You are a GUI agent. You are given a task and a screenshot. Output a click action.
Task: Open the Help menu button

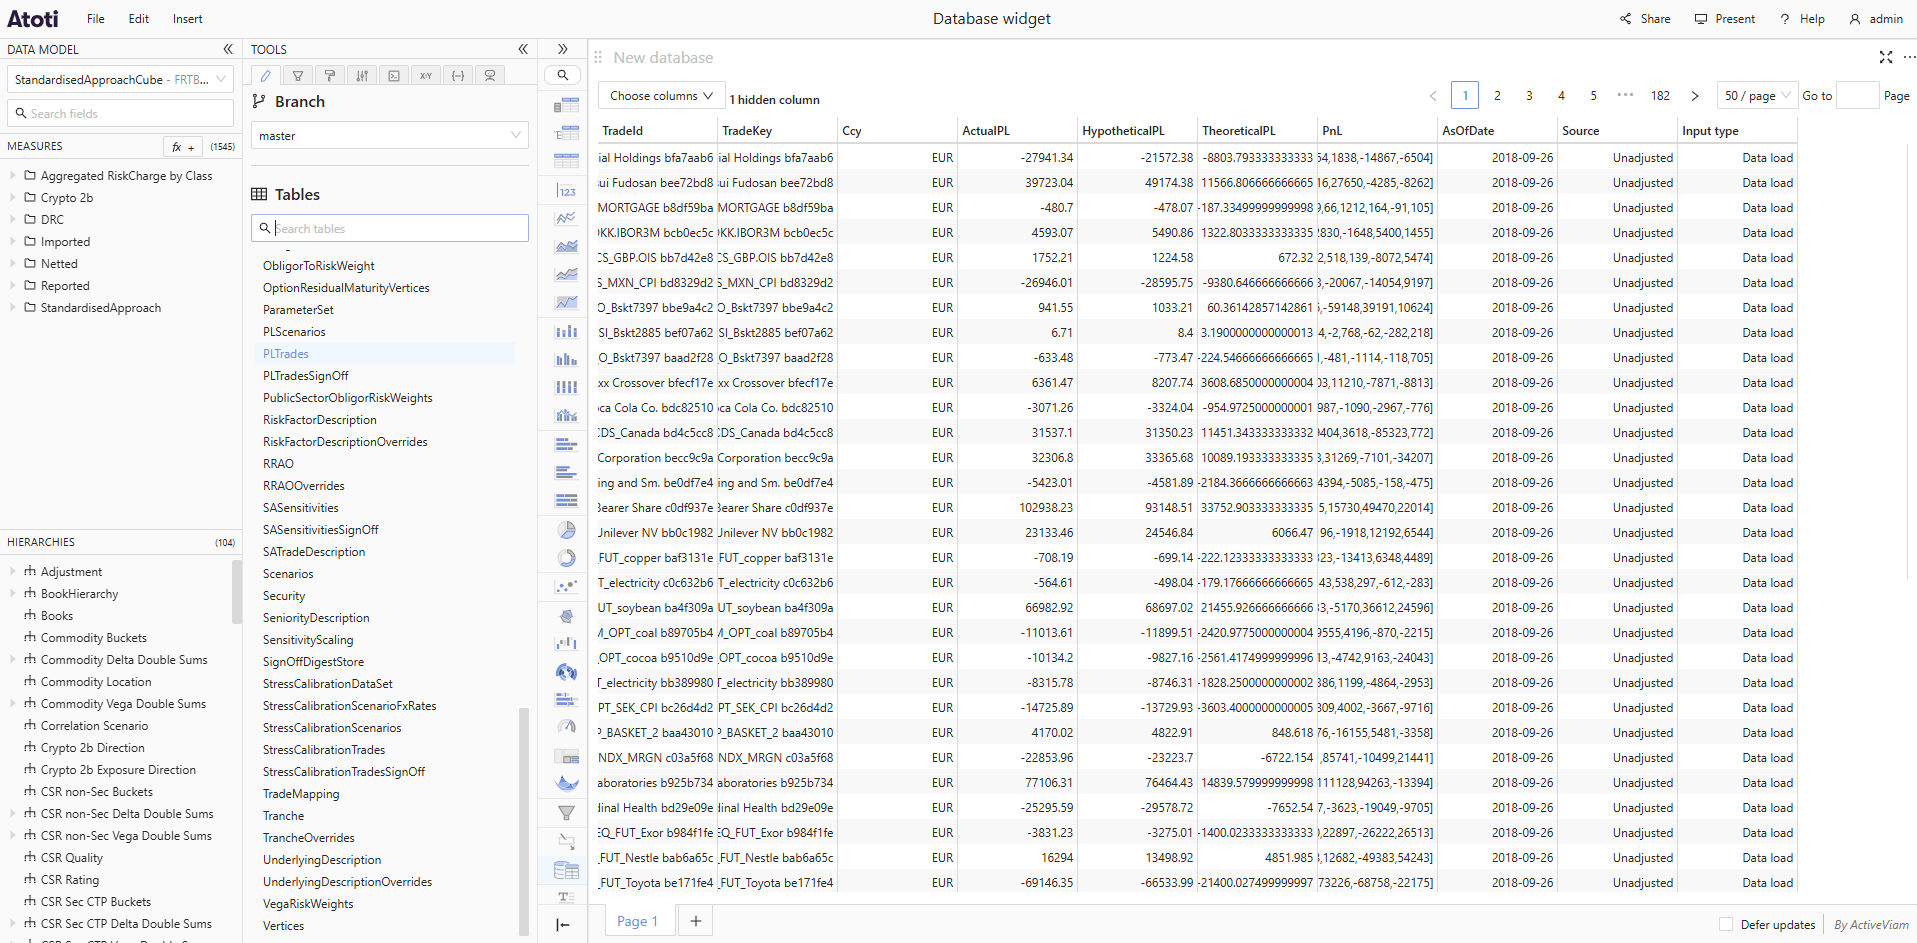(1802, 19)
